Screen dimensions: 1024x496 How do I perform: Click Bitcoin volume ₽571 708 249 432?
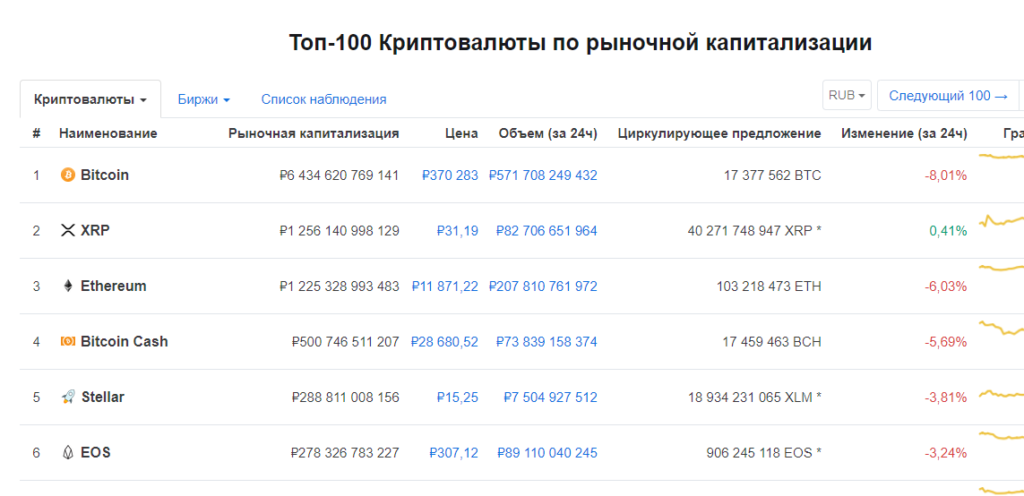pyautogui.click(x=543, y=176)
